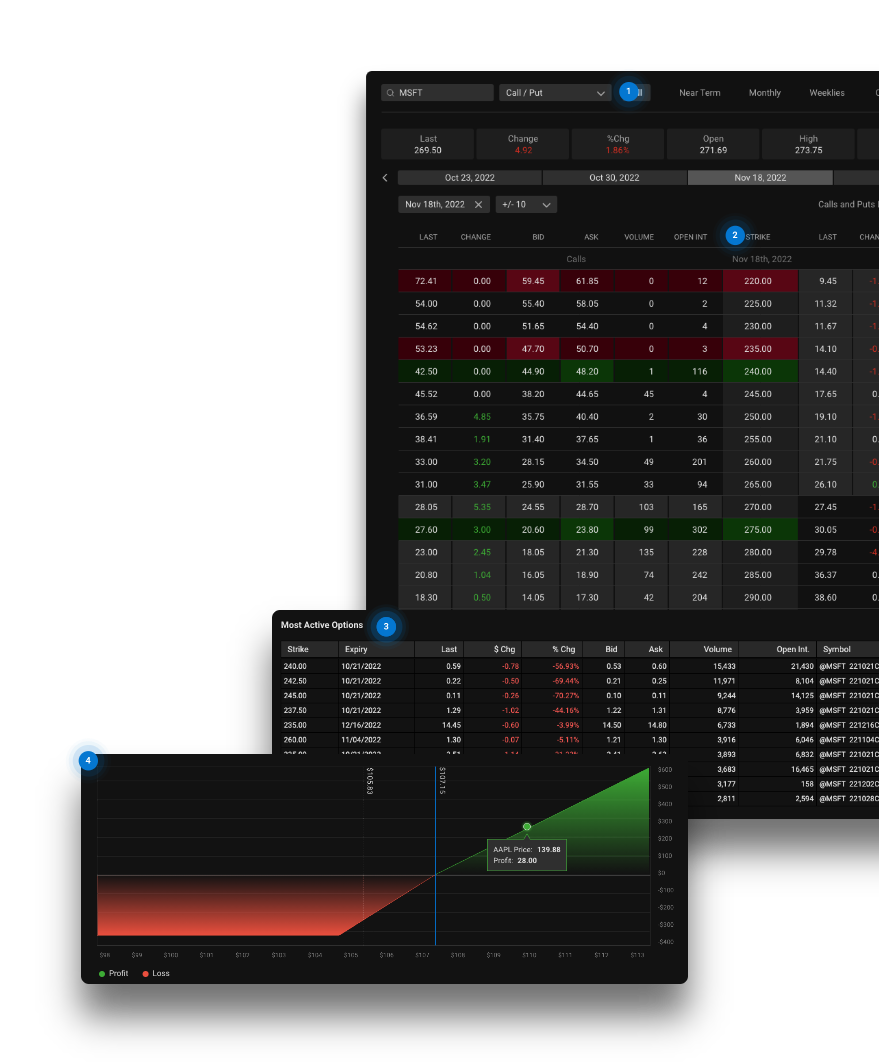Select the Monthly tab

pyautogui.click(x=764, y=93)
